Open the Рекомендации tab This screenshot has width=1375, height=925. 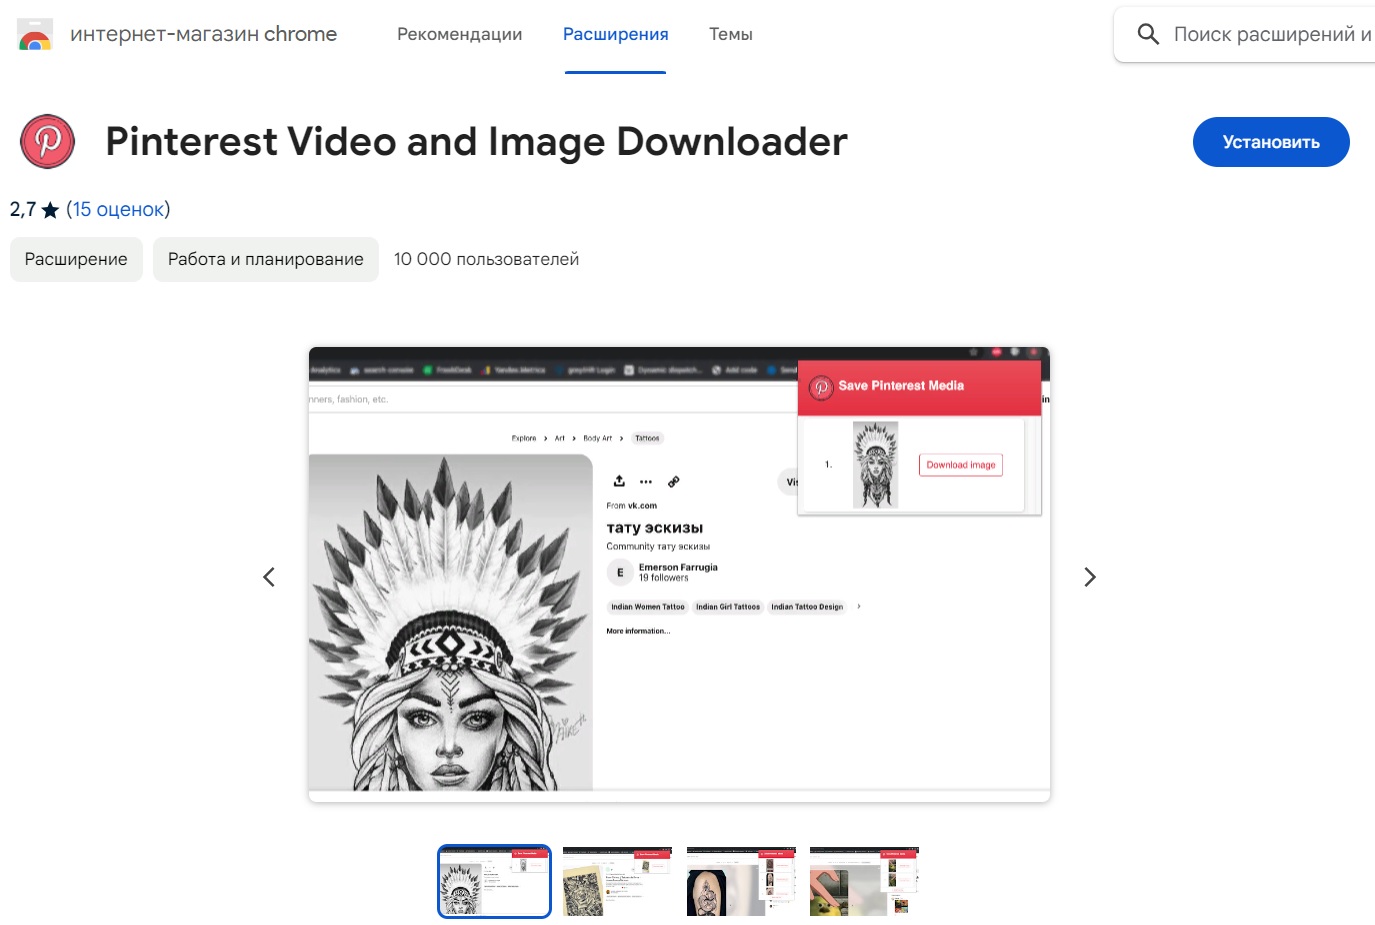[460, 34]
